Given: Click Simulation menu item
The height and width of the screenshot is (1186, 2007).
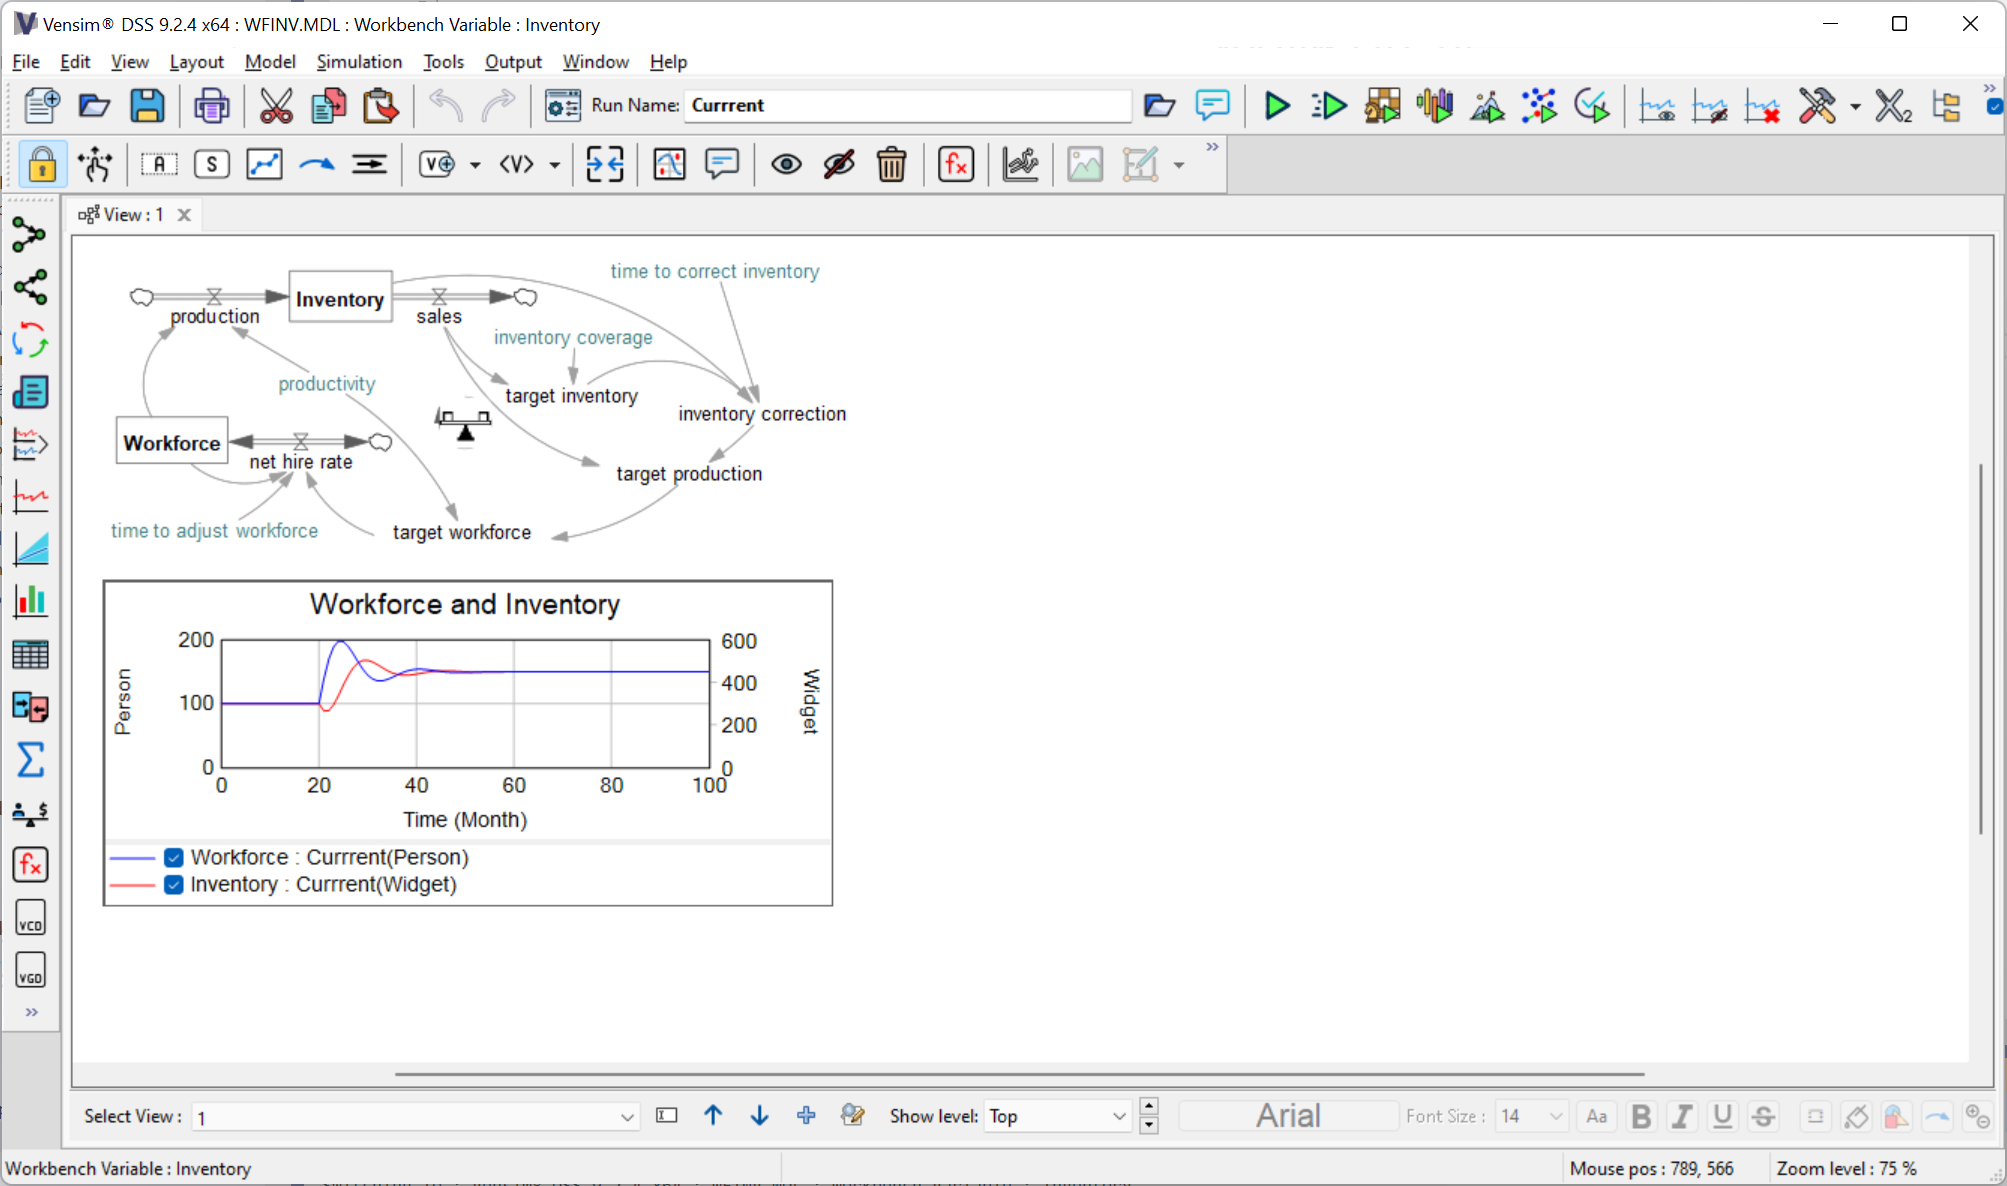Looking at the screenshot, I should coord(357,62).
